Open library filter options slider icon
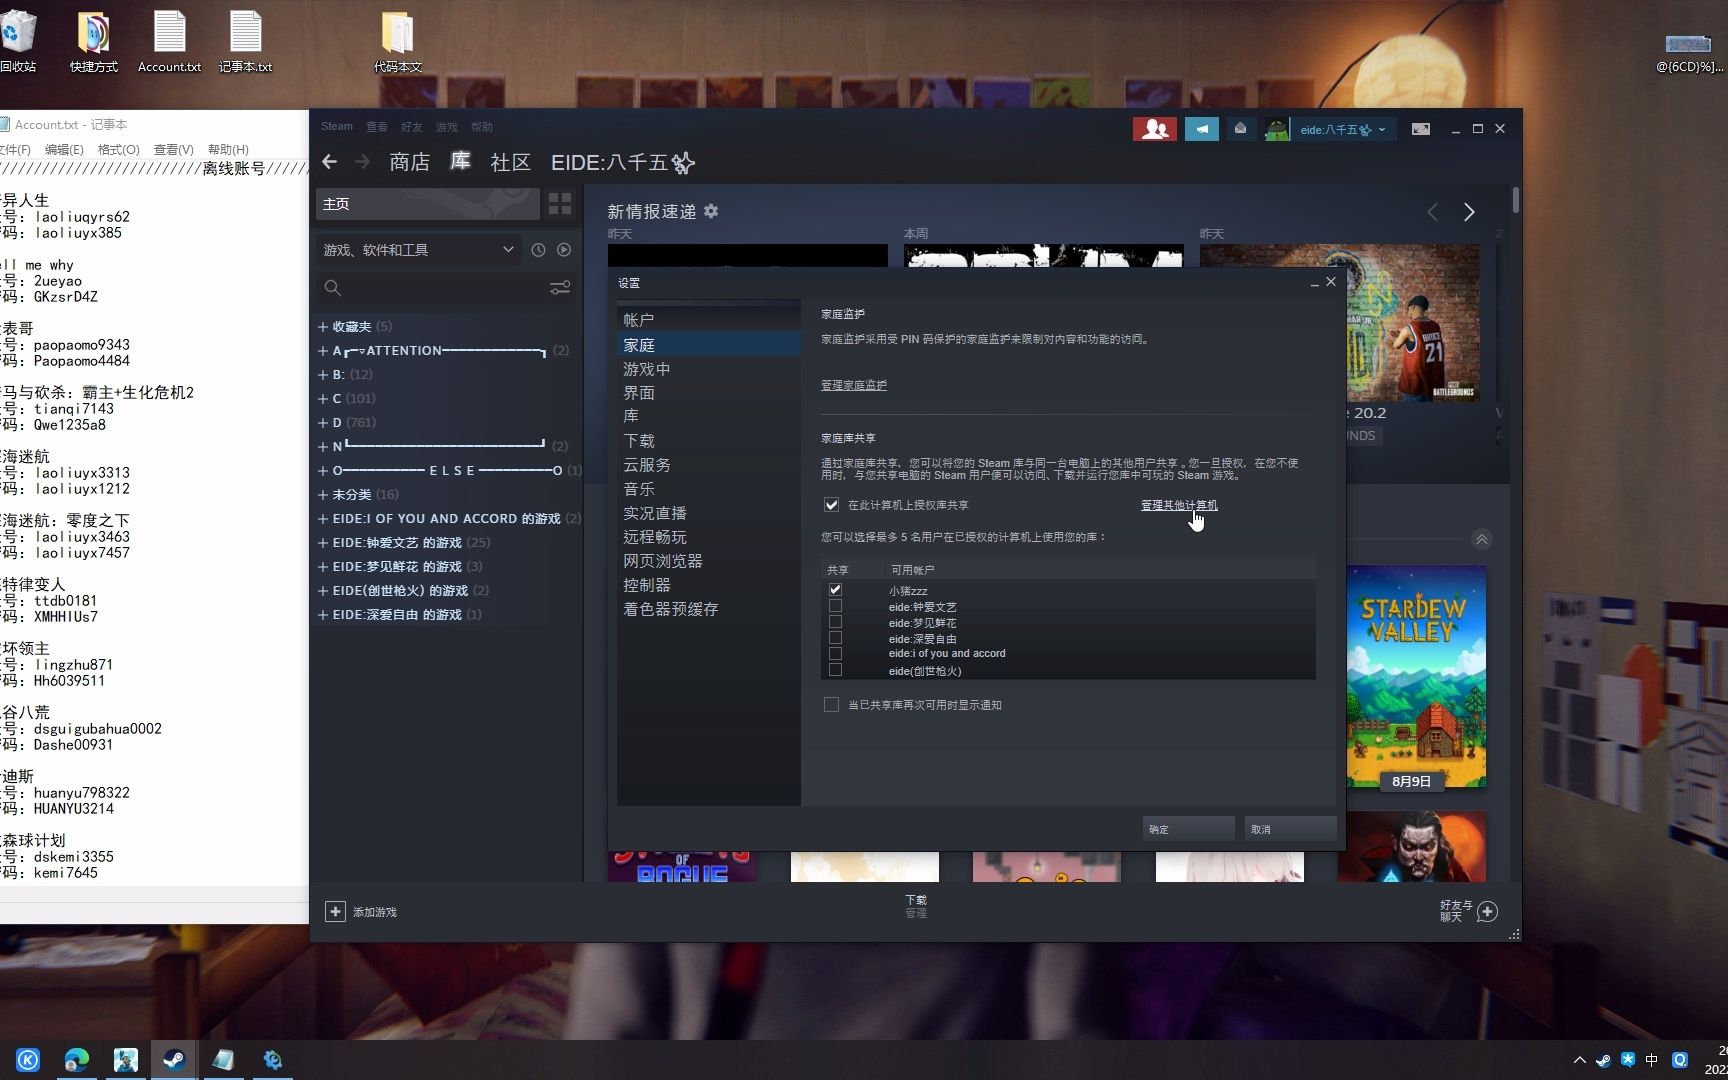 click(560, 288)
